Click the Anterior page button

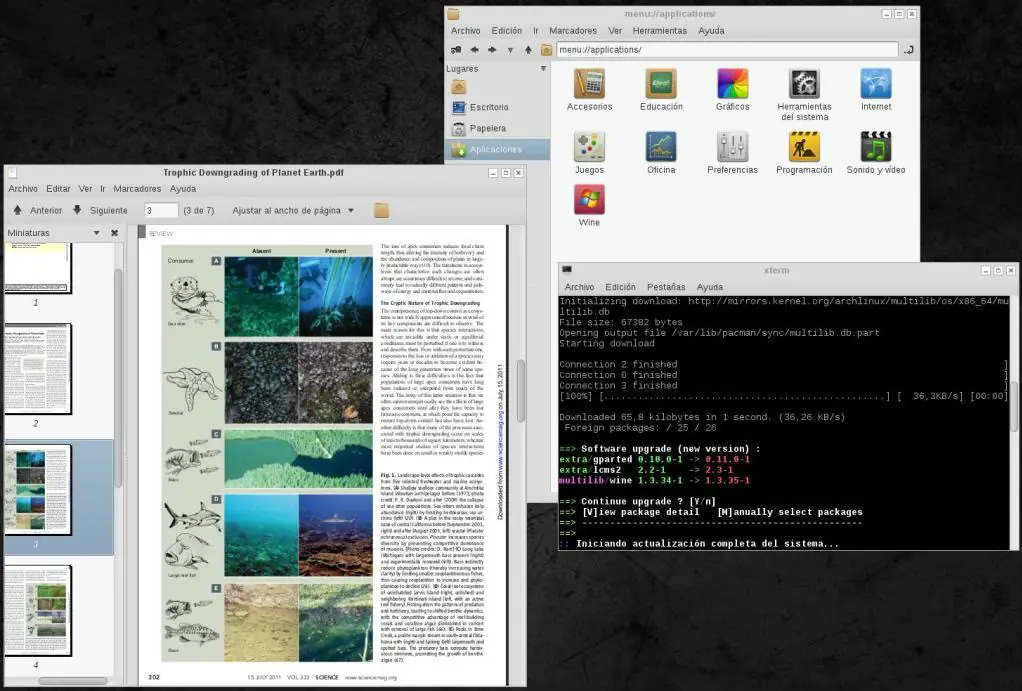(38, 211)
